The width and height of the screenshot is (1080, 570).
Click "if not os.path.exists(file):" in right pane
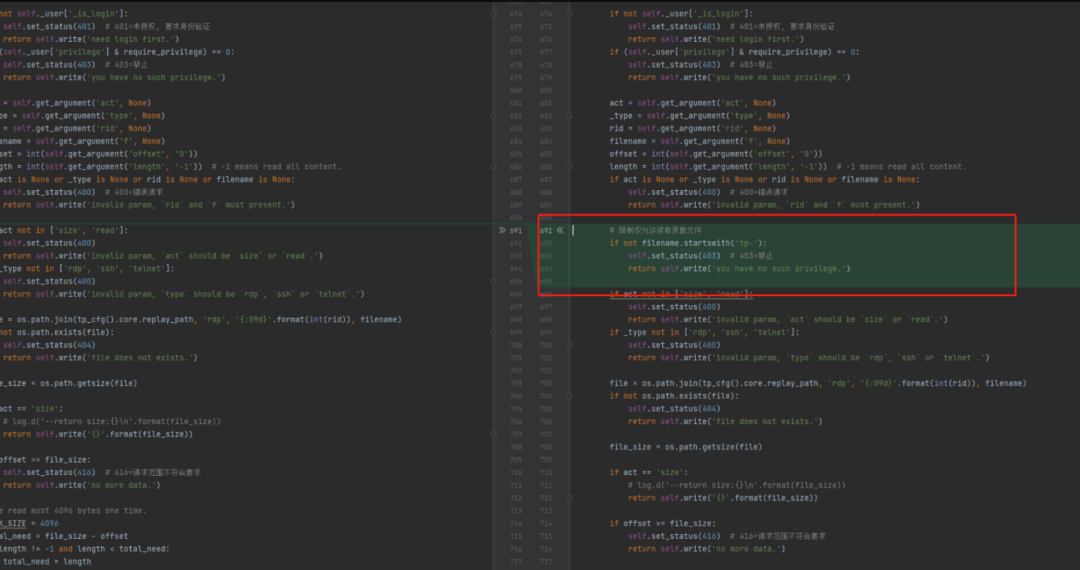(x=674, y=396)
